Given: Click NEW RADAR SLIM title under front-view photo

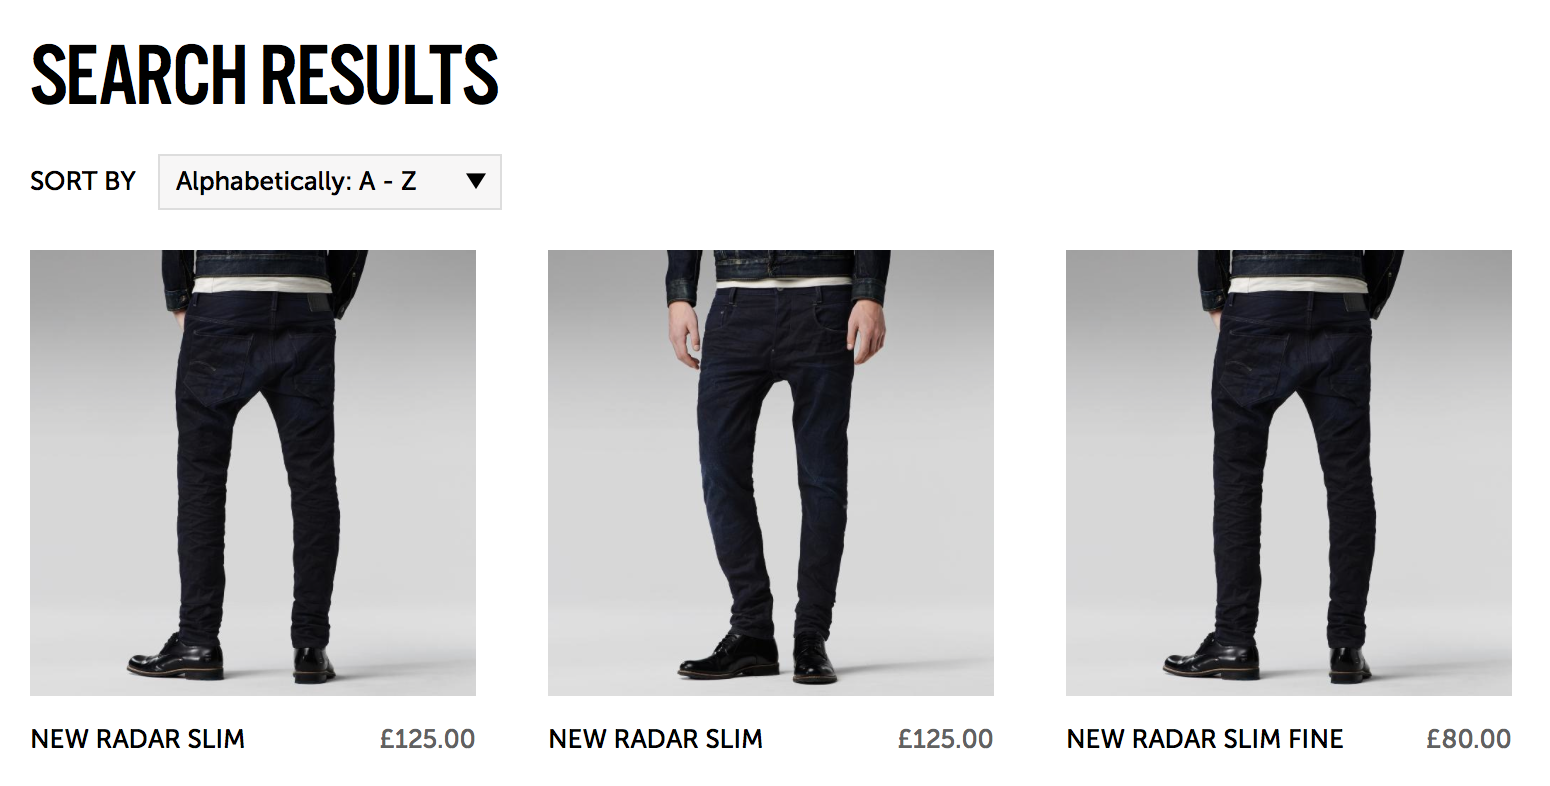Looking at the screenshot, I should click(656, 740).
